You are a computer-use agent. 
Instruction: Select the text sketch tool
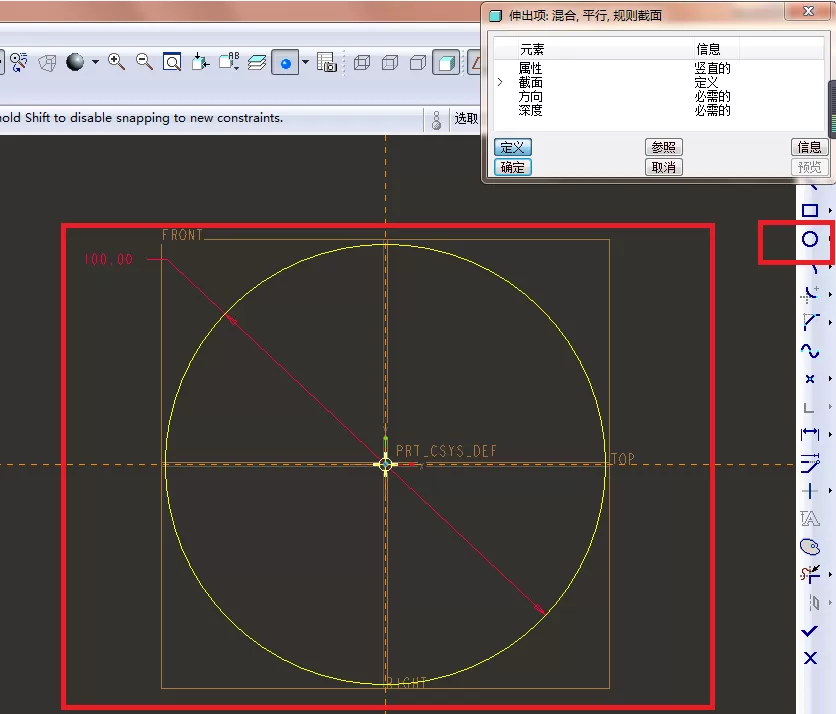tap(810, 519)
